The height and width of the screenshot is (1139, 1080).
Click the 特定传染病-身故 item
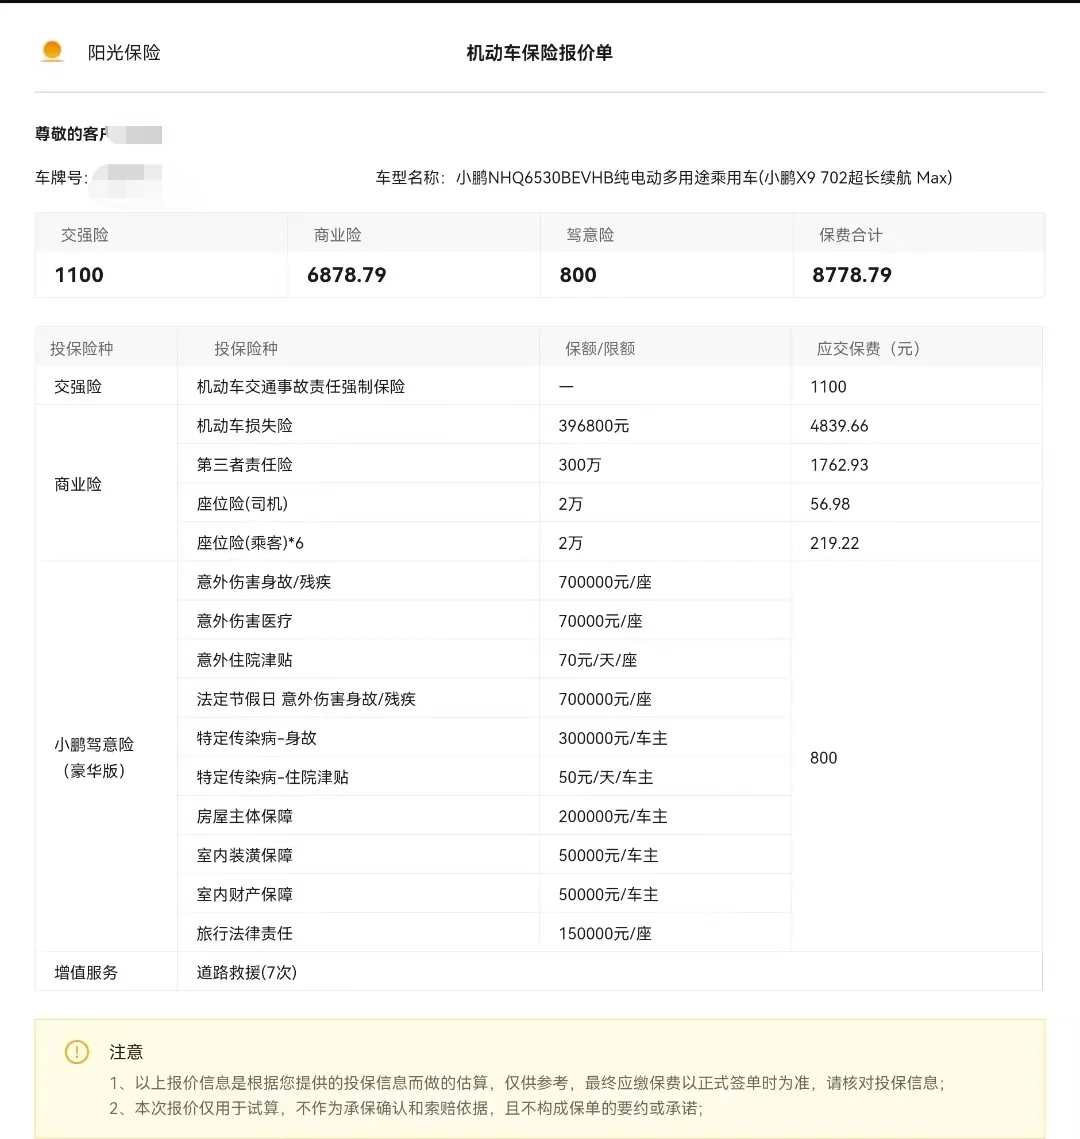click(256, 738)
